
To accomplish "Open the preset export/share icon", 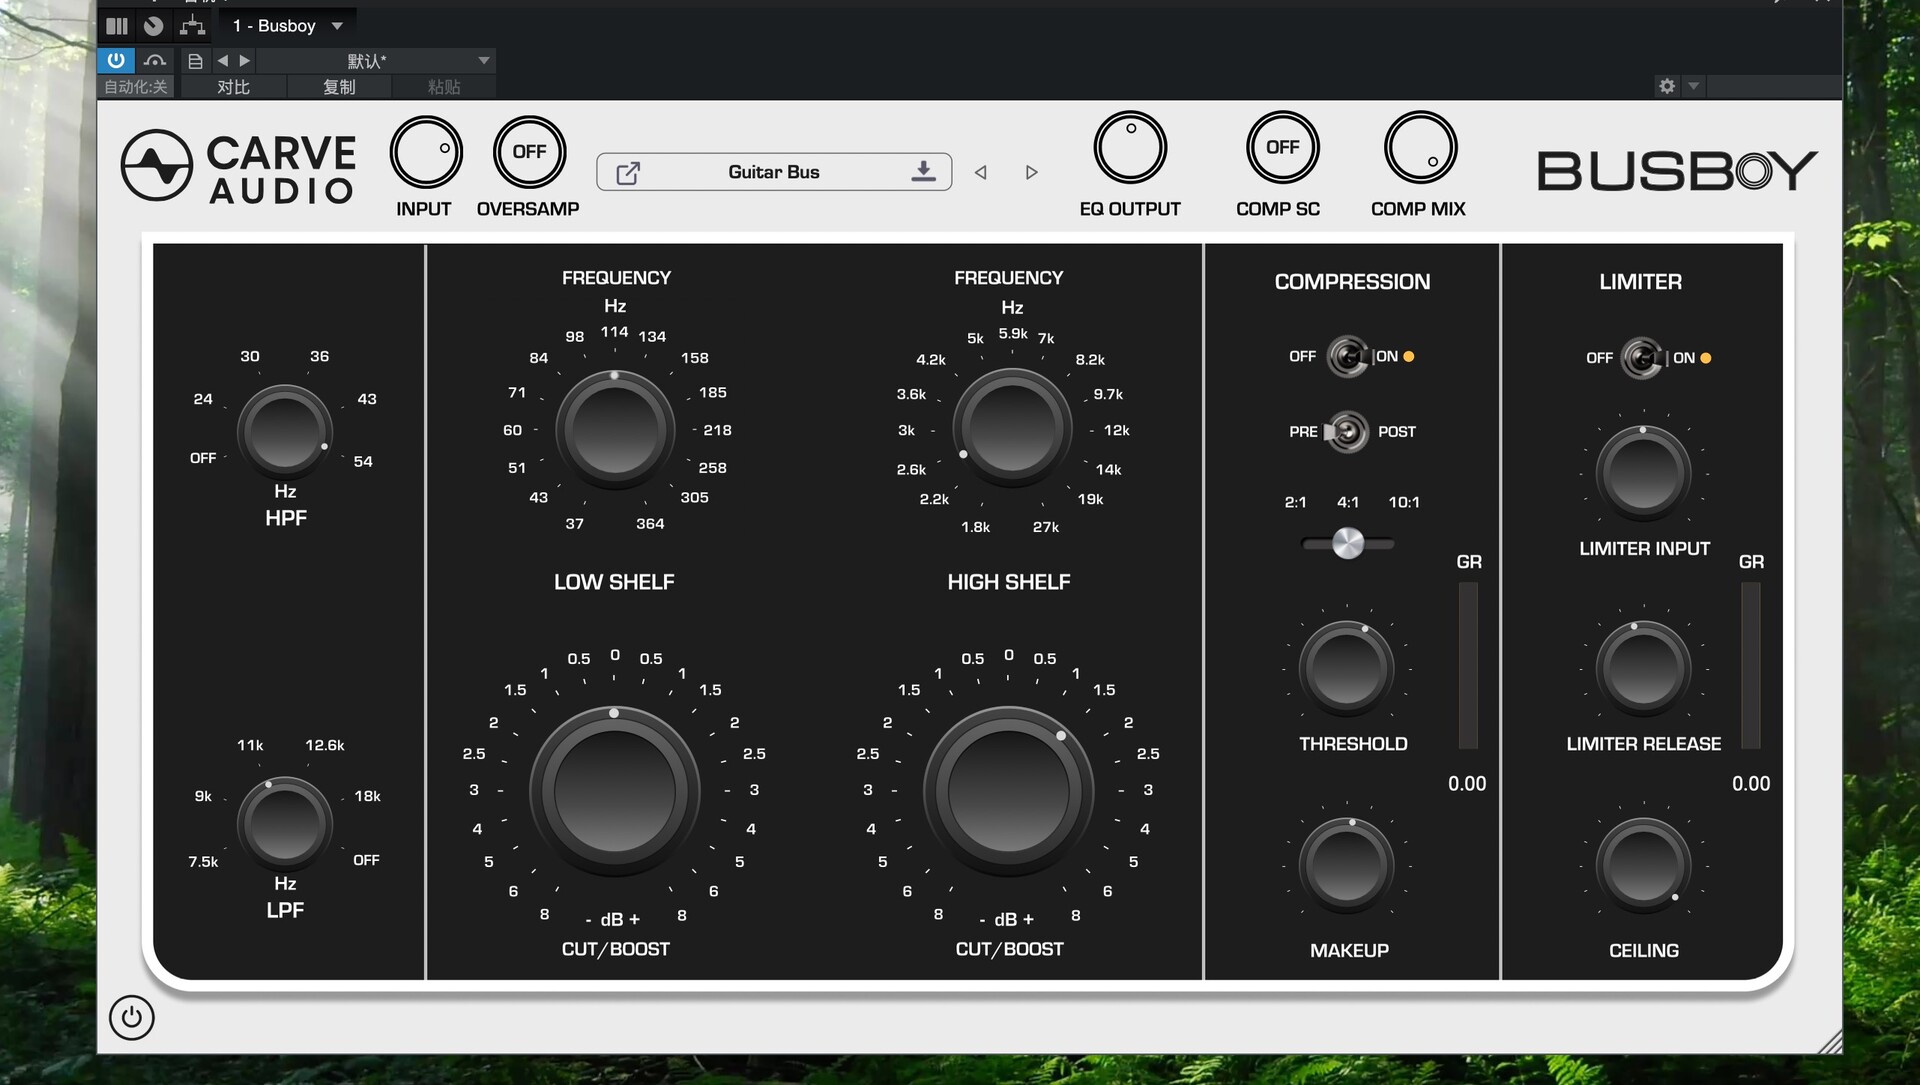I will (628, 172).
